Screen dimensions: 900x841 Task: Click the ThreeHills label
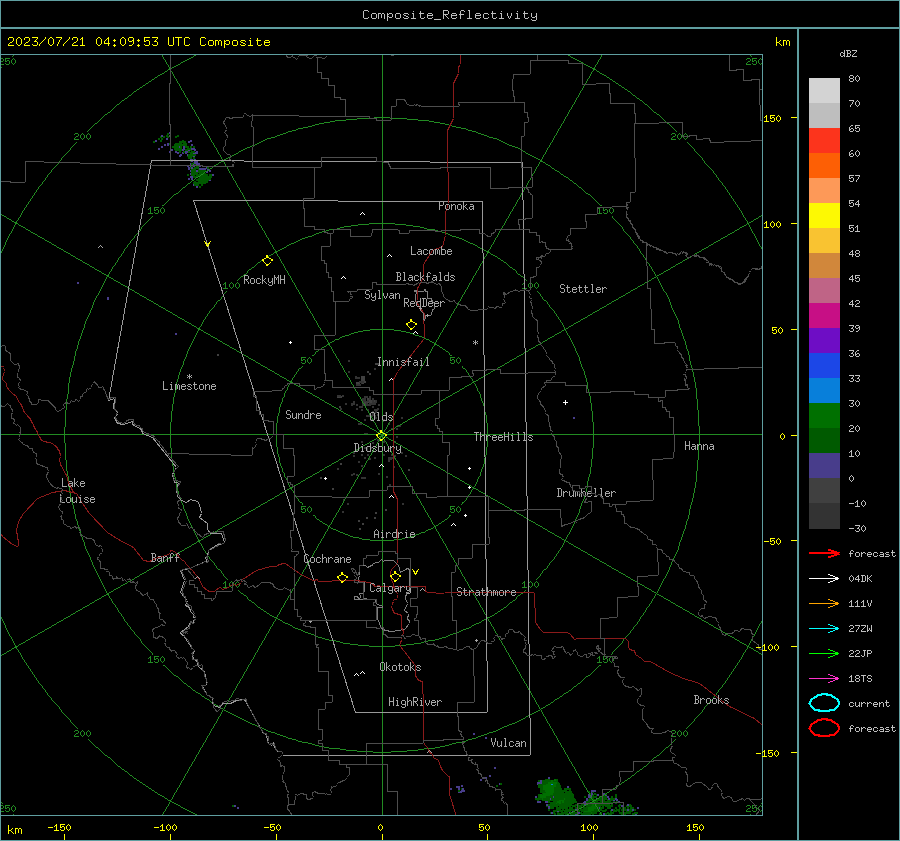(x=503, y=437)
